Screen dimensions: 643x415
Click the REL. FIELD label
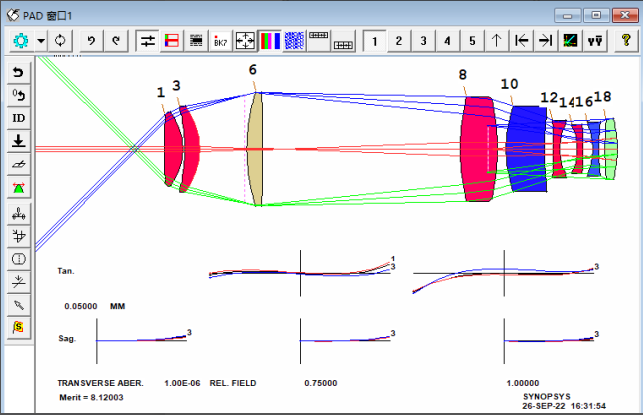(x=233, y=383)
